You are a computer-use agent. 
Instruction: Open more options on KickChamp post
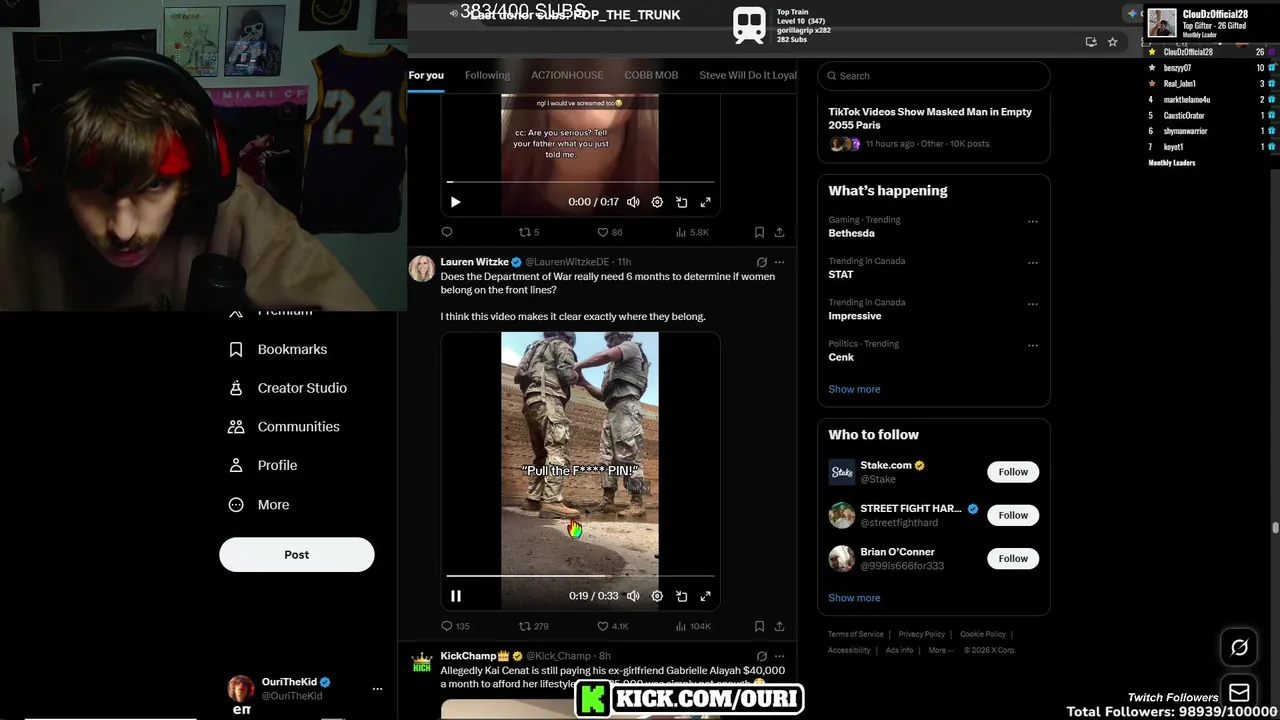779,656
